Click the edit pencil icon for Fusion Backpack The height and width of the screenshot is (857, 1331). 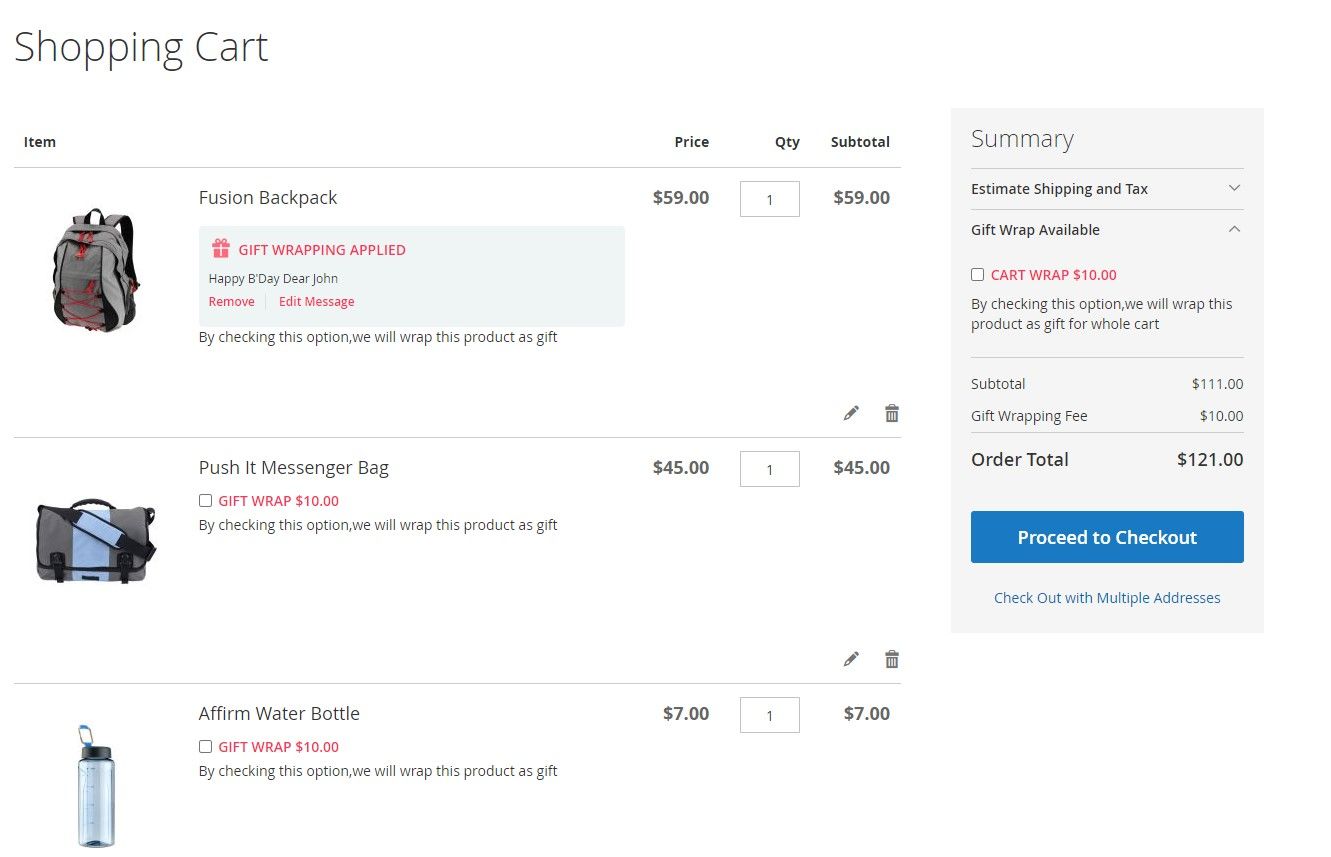851,413
